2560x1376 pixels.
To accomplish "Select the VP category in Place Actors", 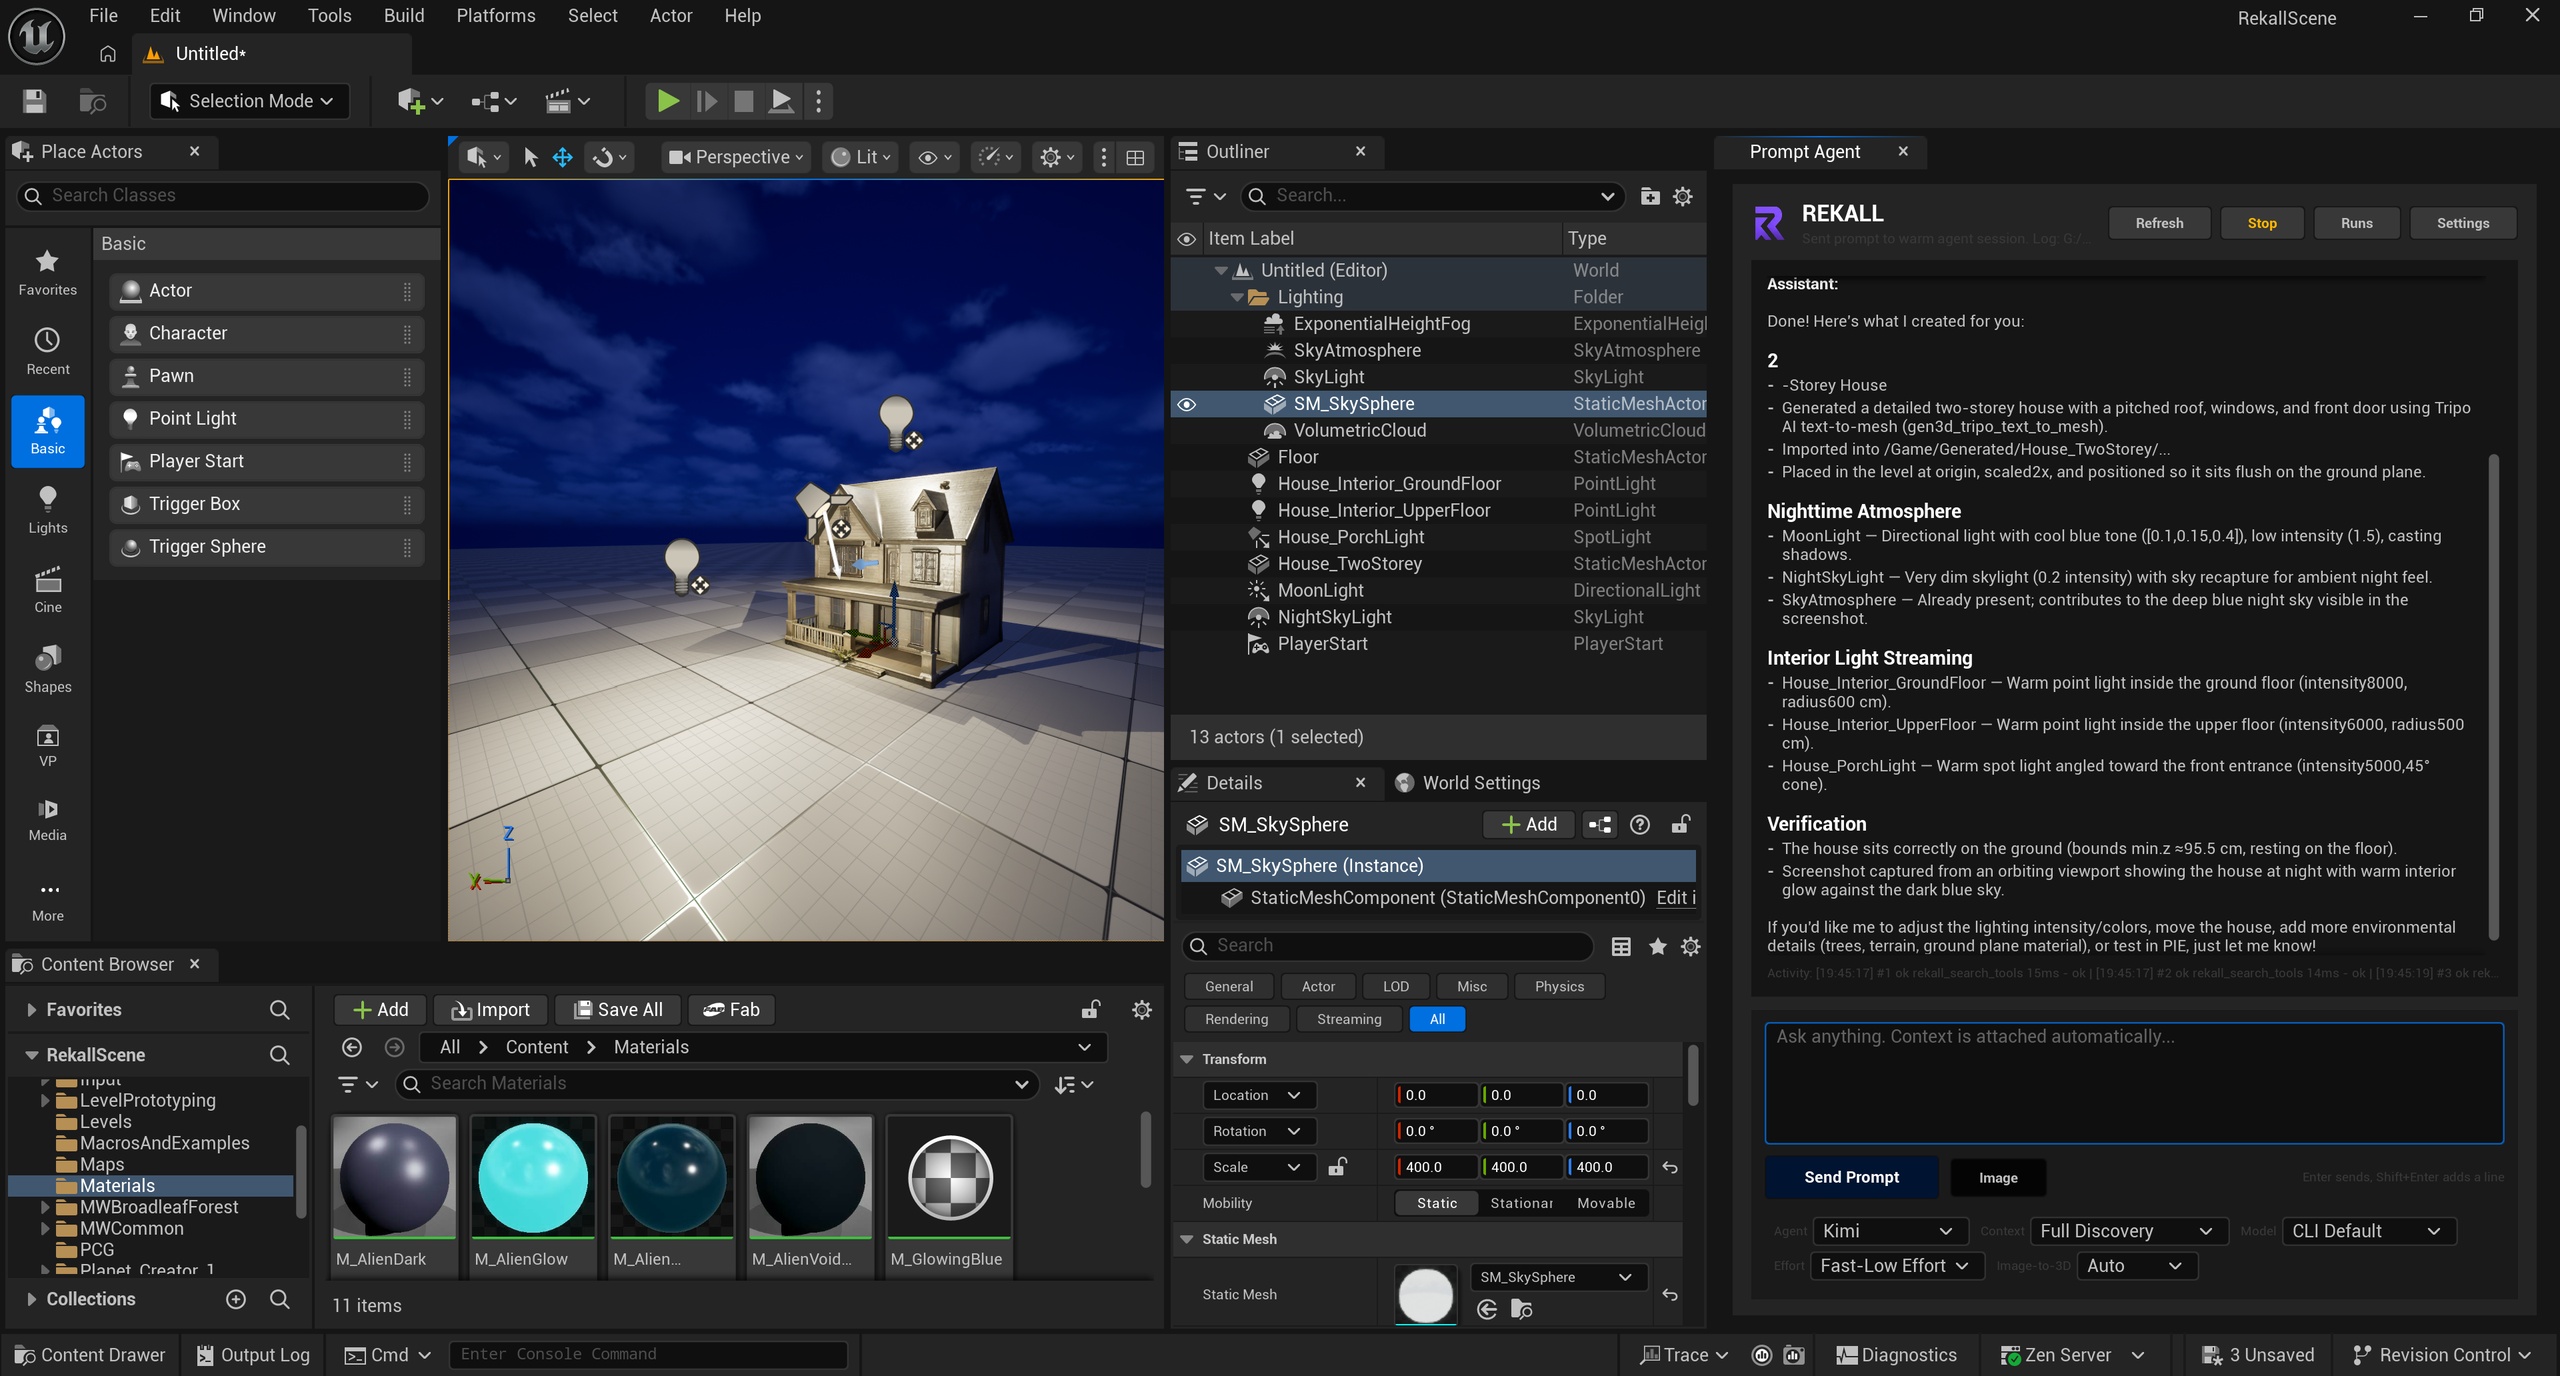I will click(x=47, y=745).
